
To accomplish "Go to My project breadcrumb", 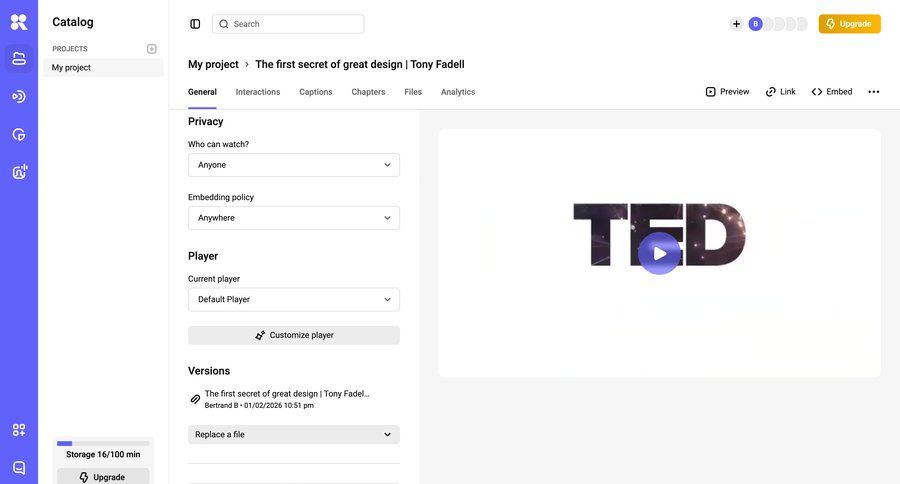I will click(213, 64).
